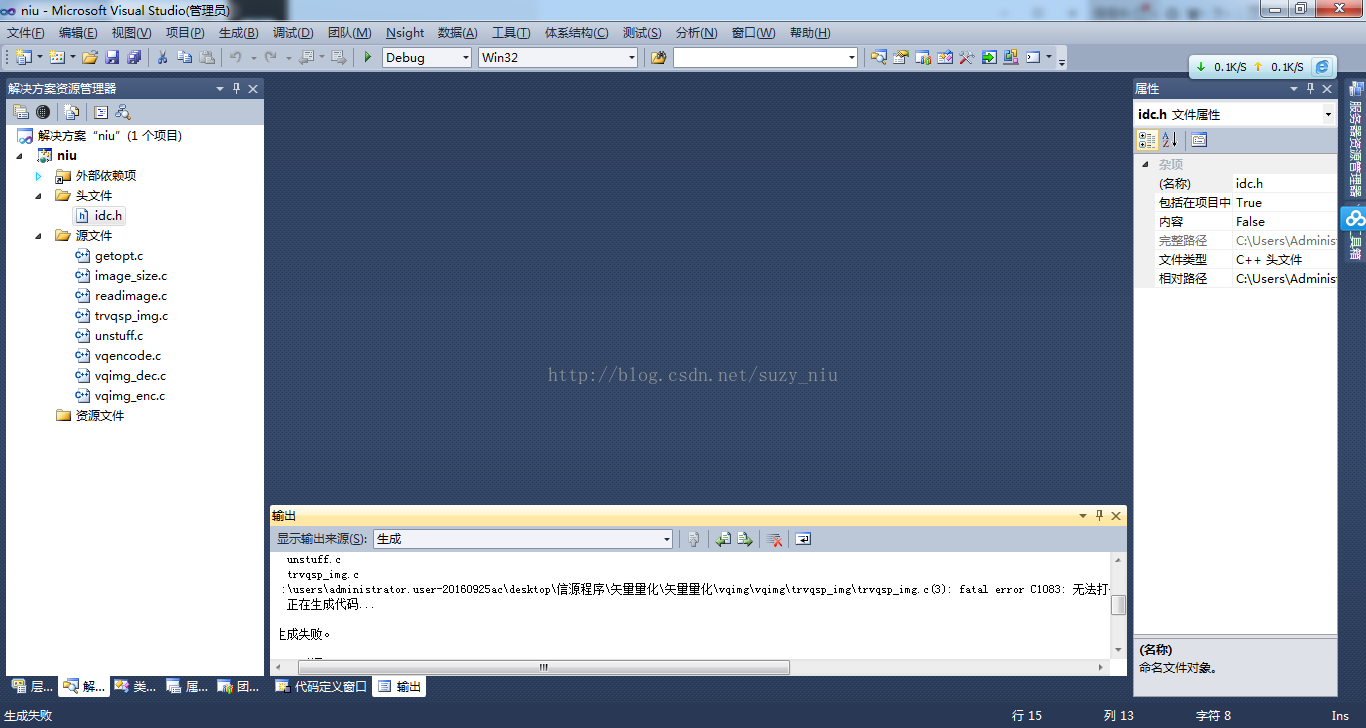Click the Copy icon in toolbar

[x=184, y=58]
